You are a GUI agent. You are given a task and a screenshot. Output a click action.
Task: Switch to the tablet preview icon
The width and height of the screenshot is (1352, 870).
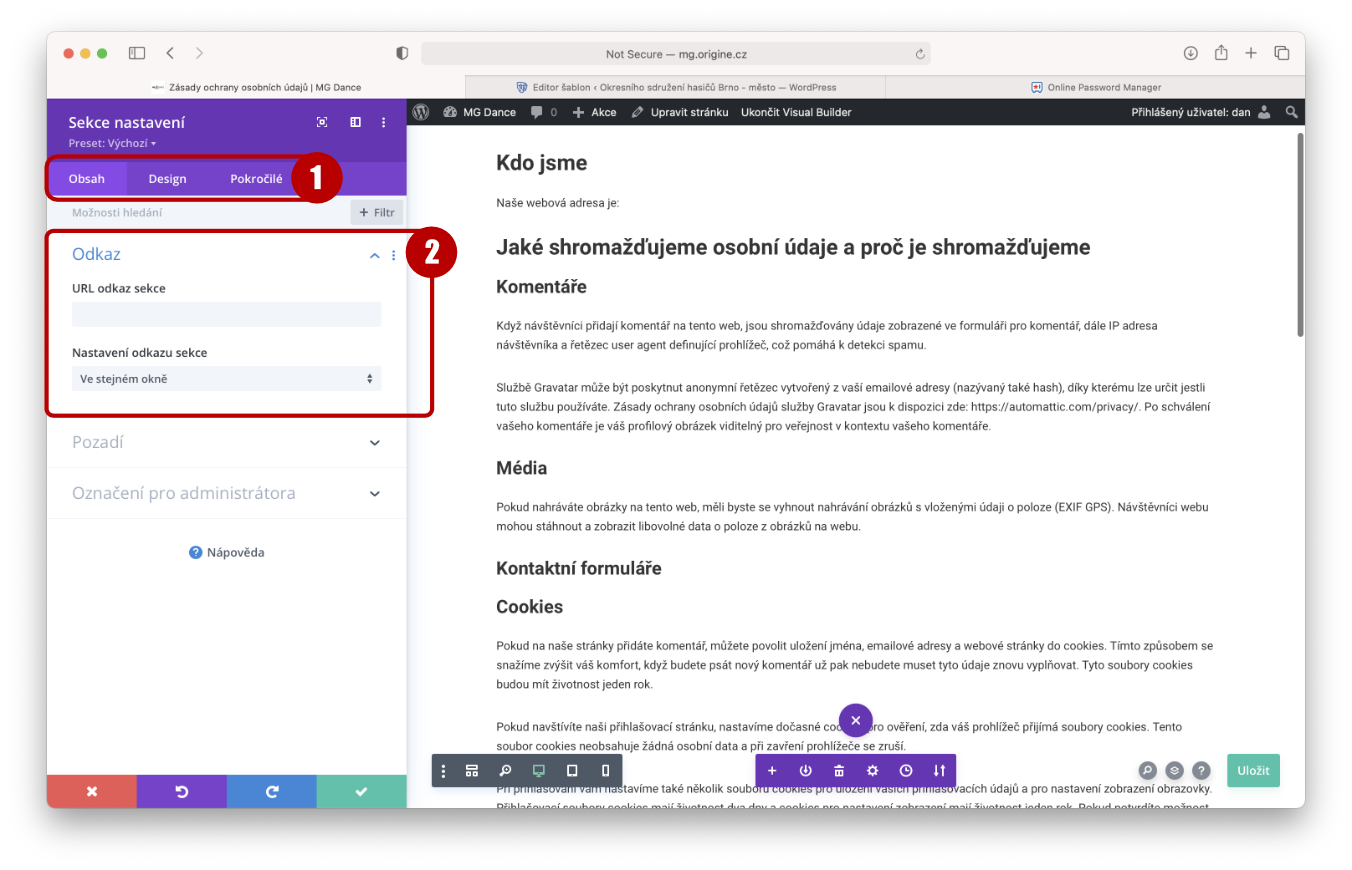572,771
